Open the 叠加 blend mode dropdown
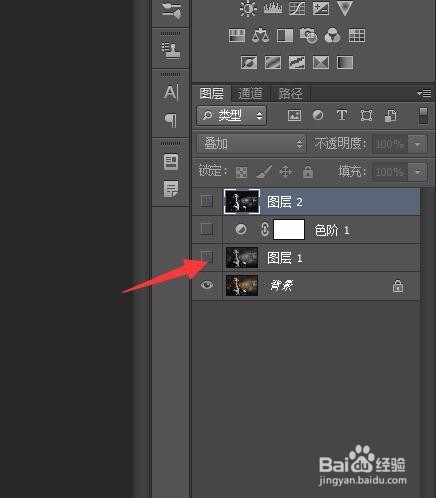 [251, 144]
